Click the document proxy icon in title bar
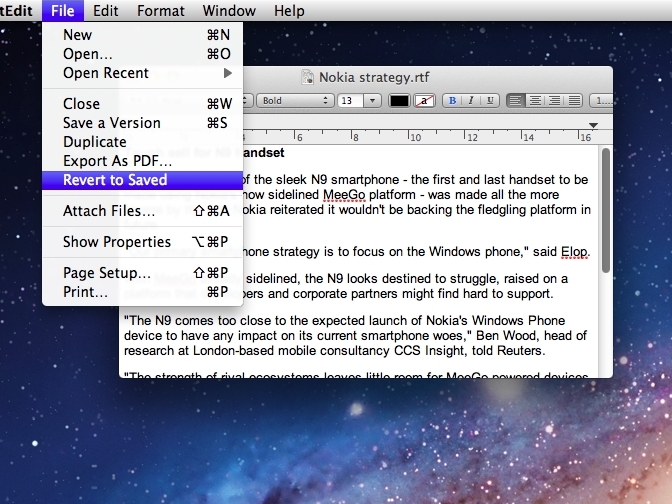 [307, 77]
